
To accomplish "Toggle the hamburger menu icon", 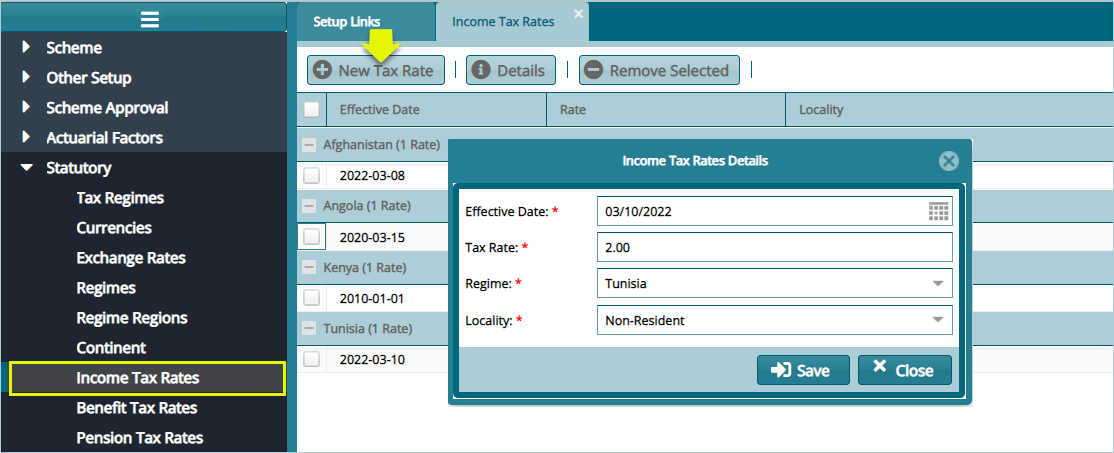I will 149,19.
